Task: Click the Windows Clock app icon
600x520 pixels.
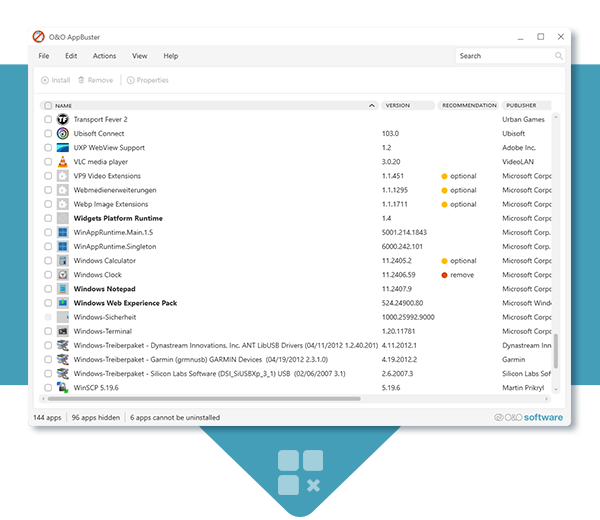Action: point(62,274)
